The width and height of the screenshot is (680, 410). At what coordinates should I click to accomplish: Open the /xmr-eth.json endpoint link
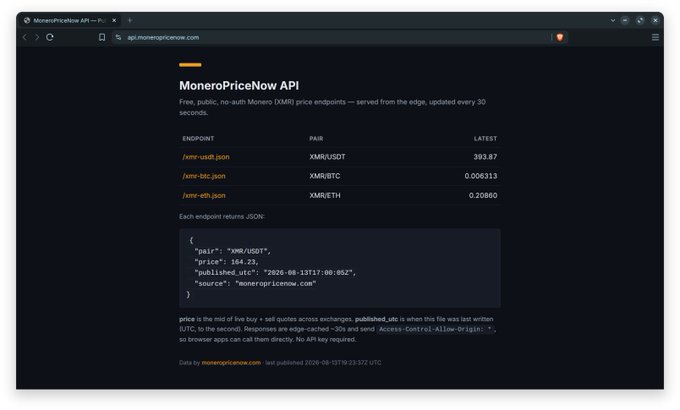click(204, 195)
